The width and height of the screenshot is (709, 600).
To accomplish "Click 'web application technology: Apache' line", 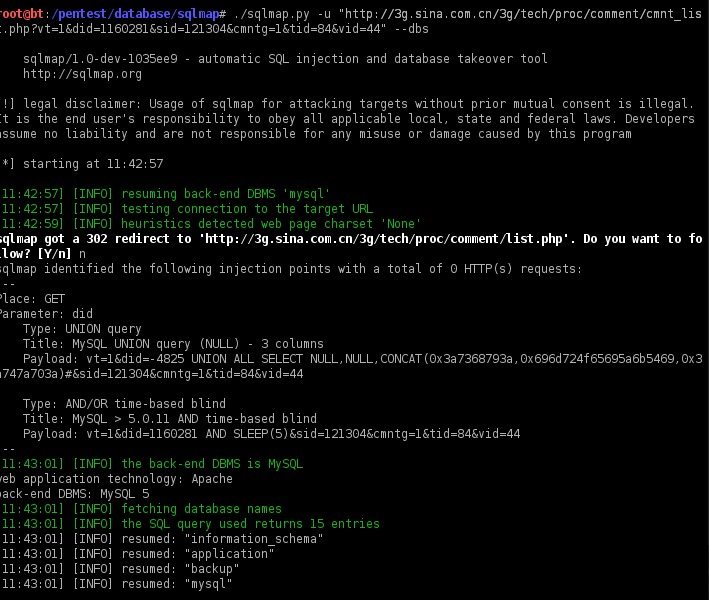I will (x=116, y=479).
